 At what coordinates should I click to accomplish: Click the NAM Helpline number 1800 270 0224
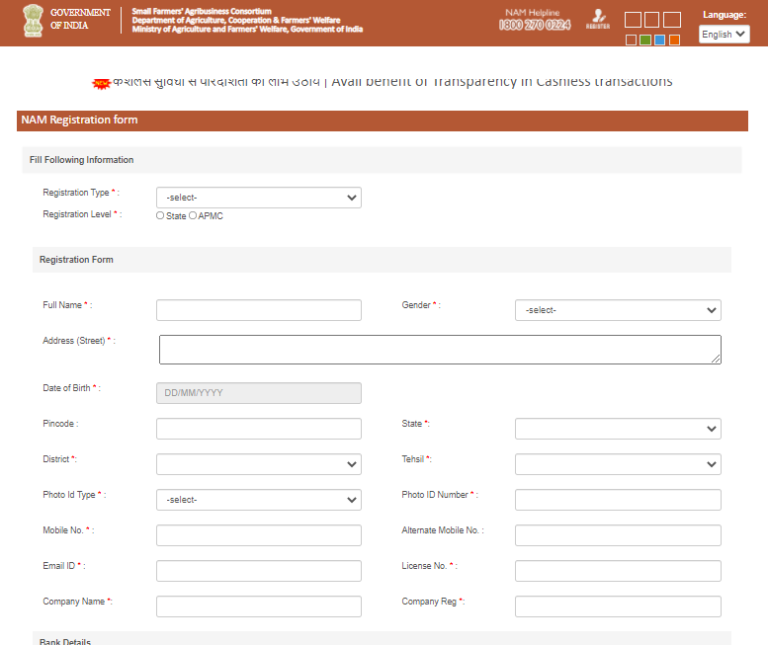(x=534, y=25)
